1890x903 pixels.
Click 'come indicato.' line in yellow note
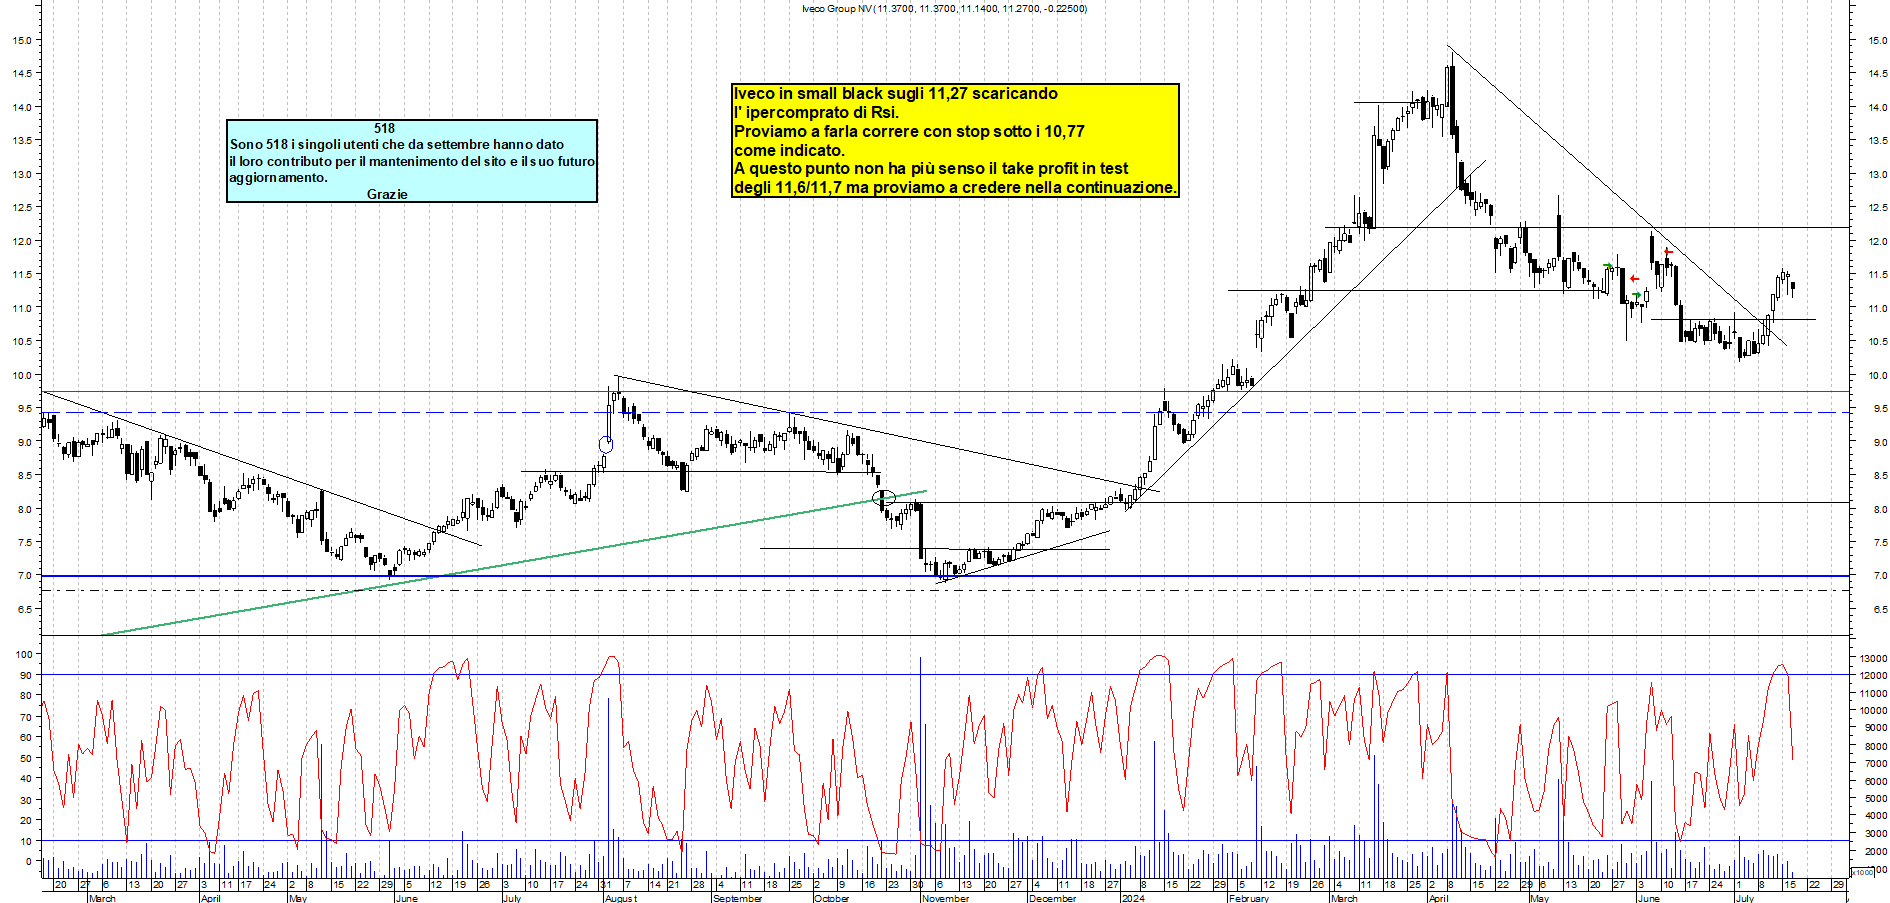click(789, 150)
